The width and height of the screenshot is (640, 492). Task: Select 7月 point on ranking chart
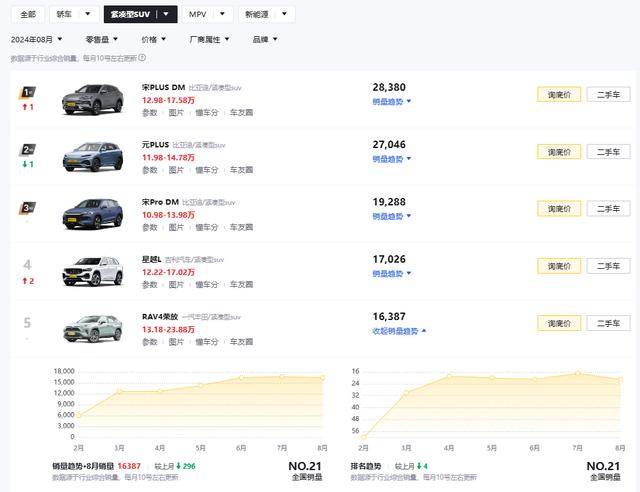578,373
